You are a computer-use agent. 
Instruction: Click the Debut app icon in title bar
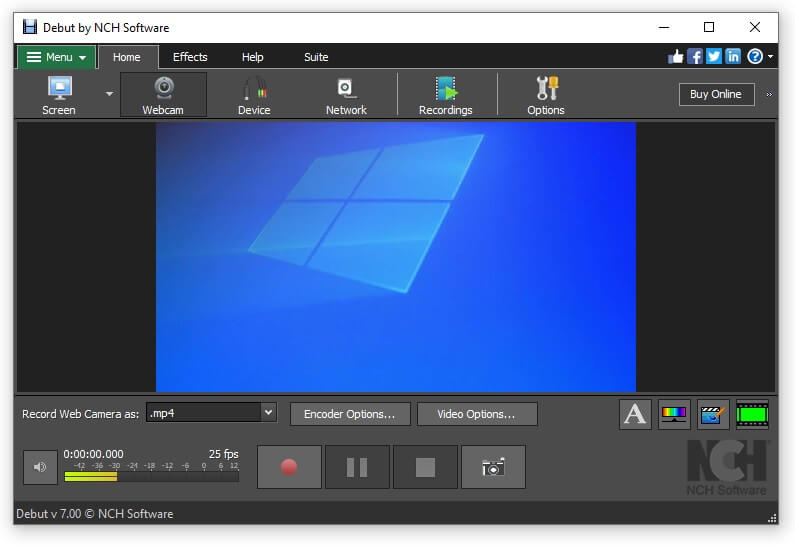(30, 27)
